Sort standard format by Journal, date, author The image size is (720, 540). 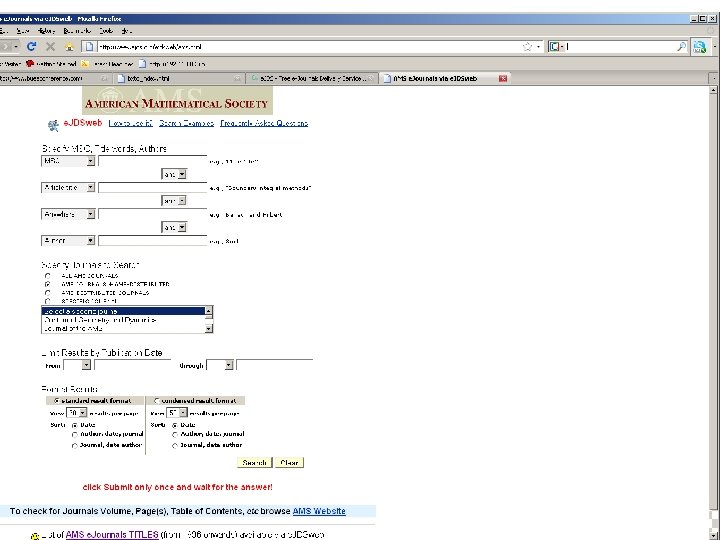click(x=75, y=445)
